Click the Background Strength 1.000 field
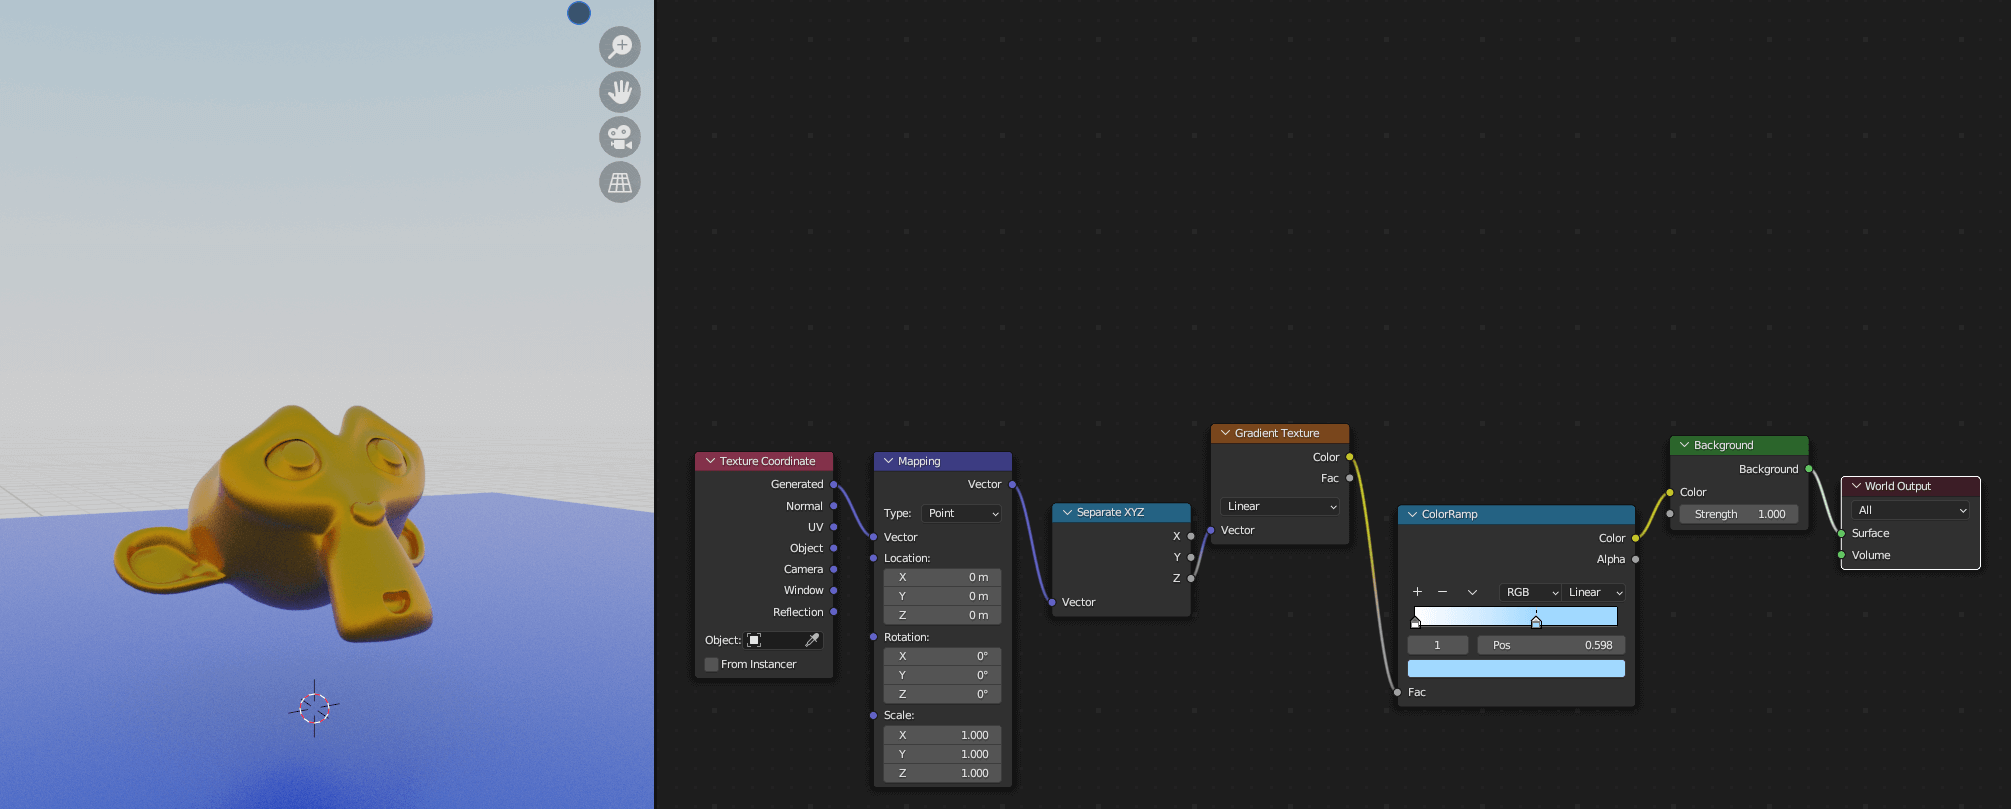The image size is (2011, 809). coord(1739,514)
